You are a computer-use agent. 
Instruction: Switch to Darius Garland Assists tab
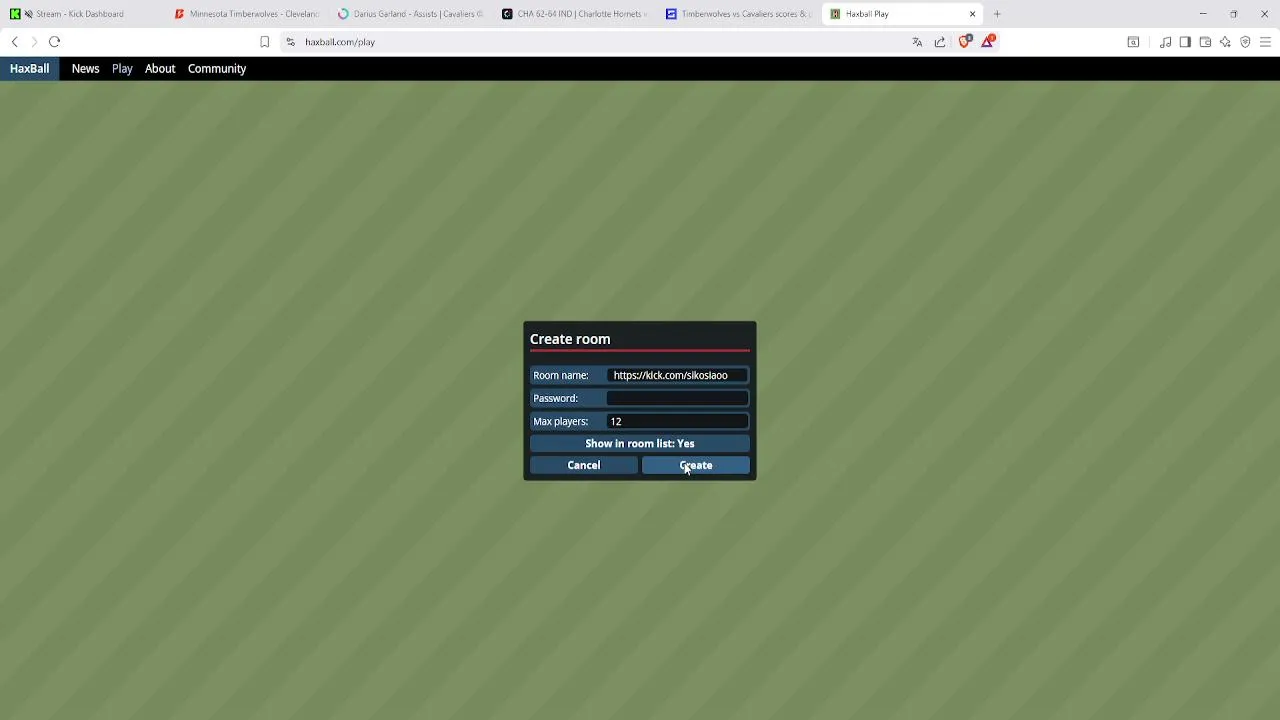(410, 14)
